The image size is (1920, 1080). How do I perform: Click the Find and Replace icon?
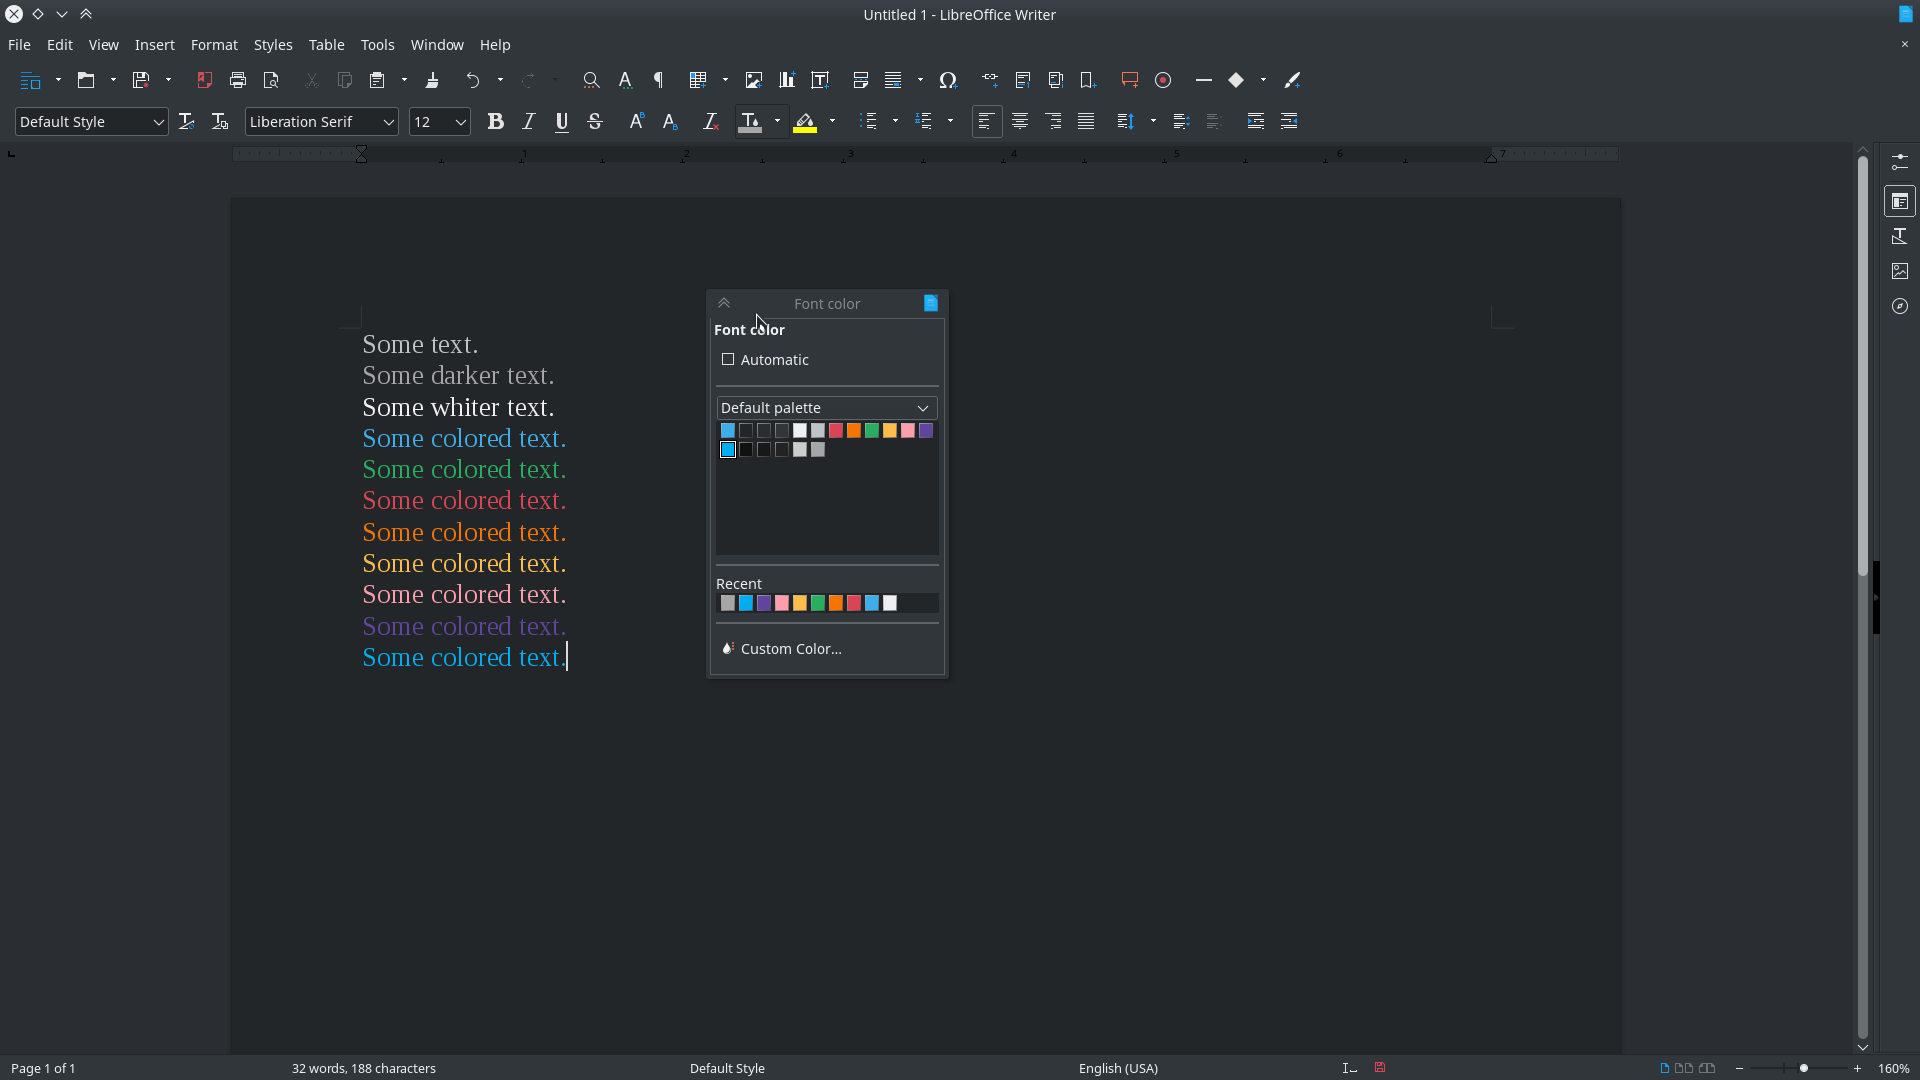point(589,80)
